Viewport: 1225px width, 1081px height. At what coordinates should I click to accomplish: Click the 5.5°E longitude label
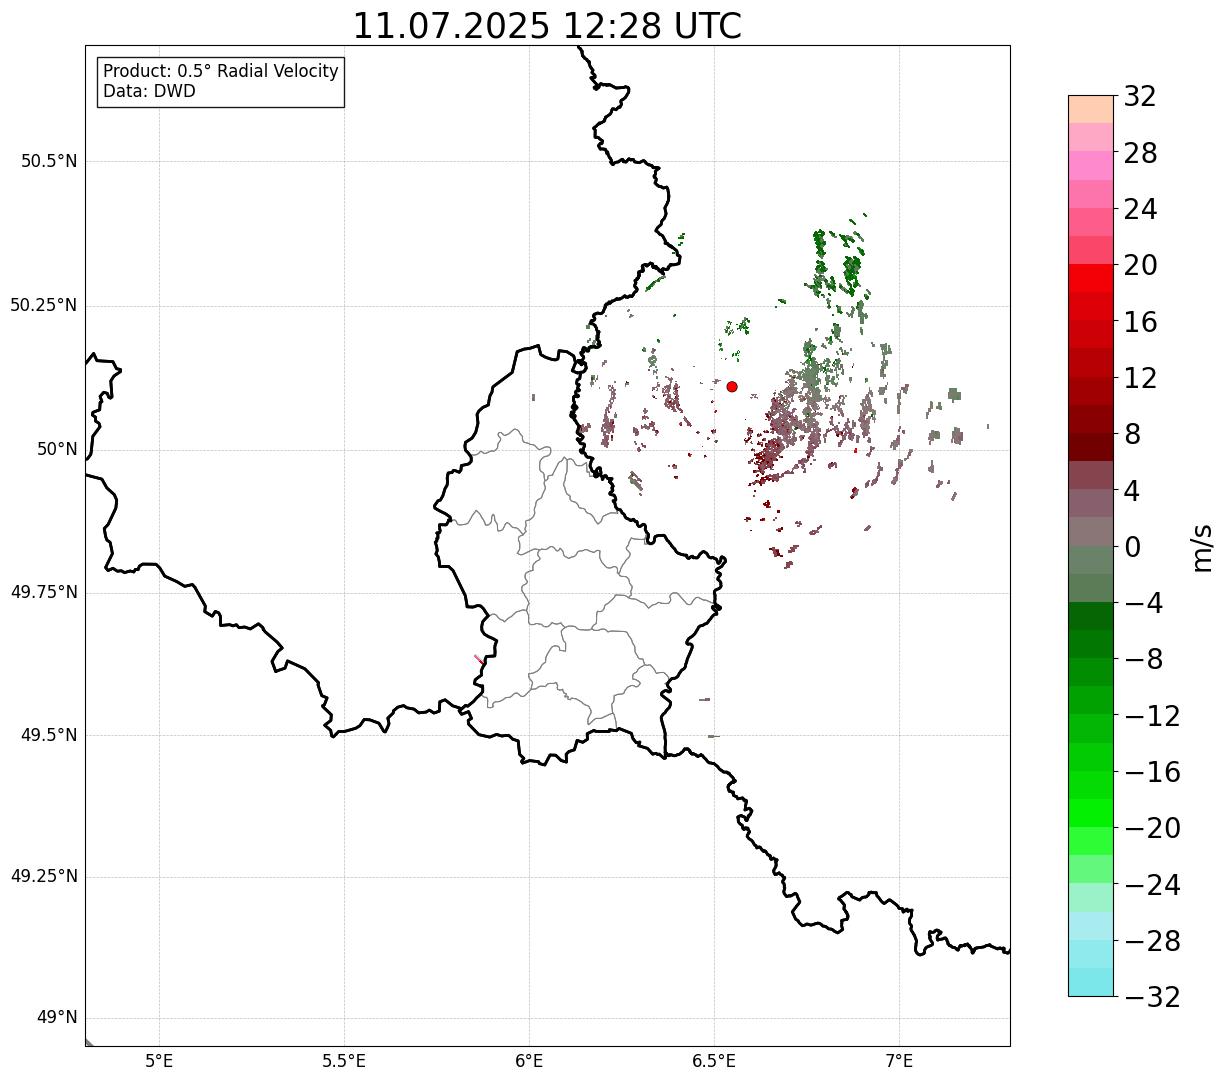click(345, 1061)
